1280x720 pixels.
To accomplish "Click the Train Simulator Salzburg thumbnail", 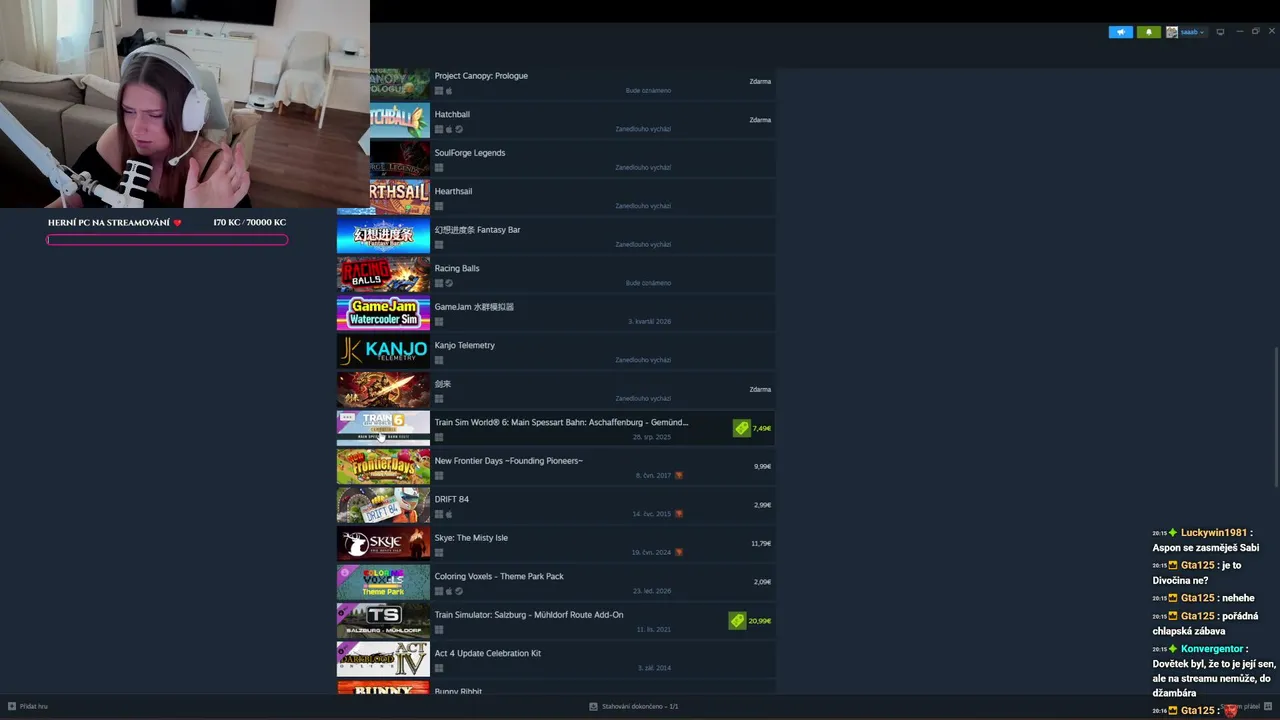I will tap(383, 620).
